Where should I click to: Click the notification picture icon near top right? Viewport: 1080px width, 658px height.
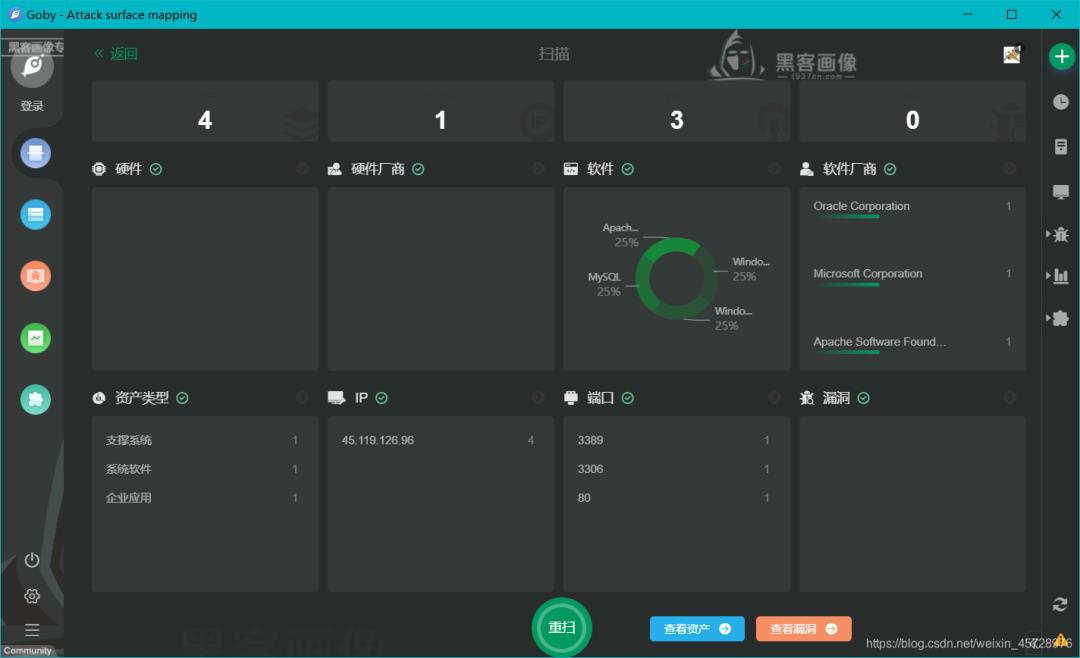click(1012, 54)
